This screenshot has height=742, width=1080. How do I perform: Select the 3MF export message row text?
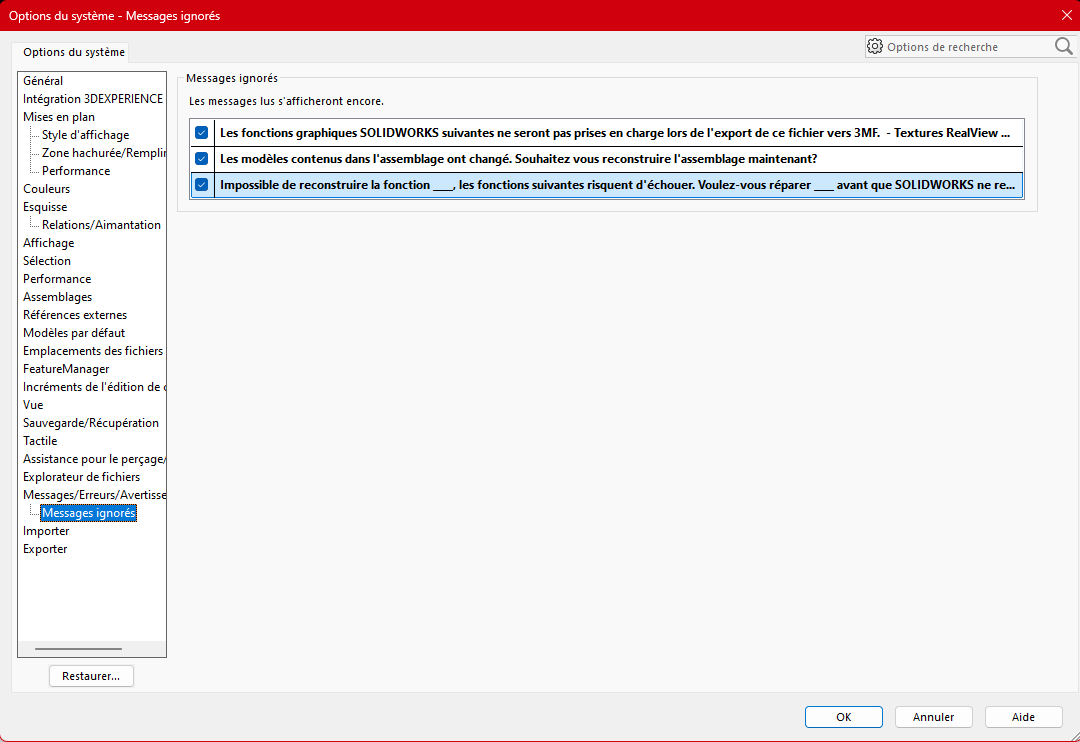(615, 132)
